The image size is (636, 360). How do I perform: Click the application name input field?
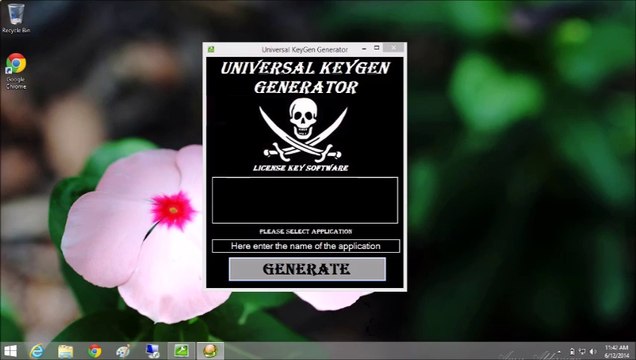point(305,246)
